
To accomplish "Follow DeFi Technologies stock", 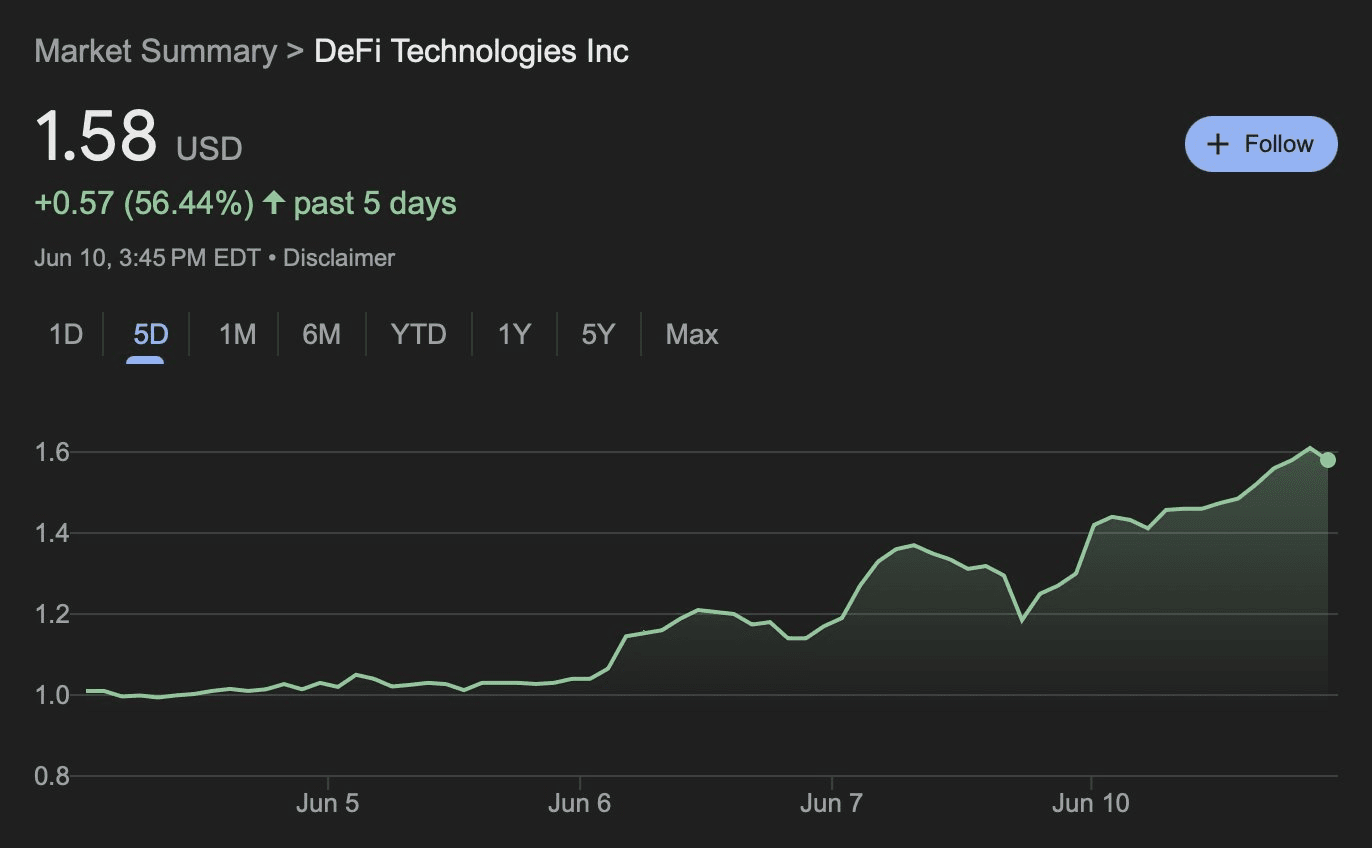I will point(1261,144).
